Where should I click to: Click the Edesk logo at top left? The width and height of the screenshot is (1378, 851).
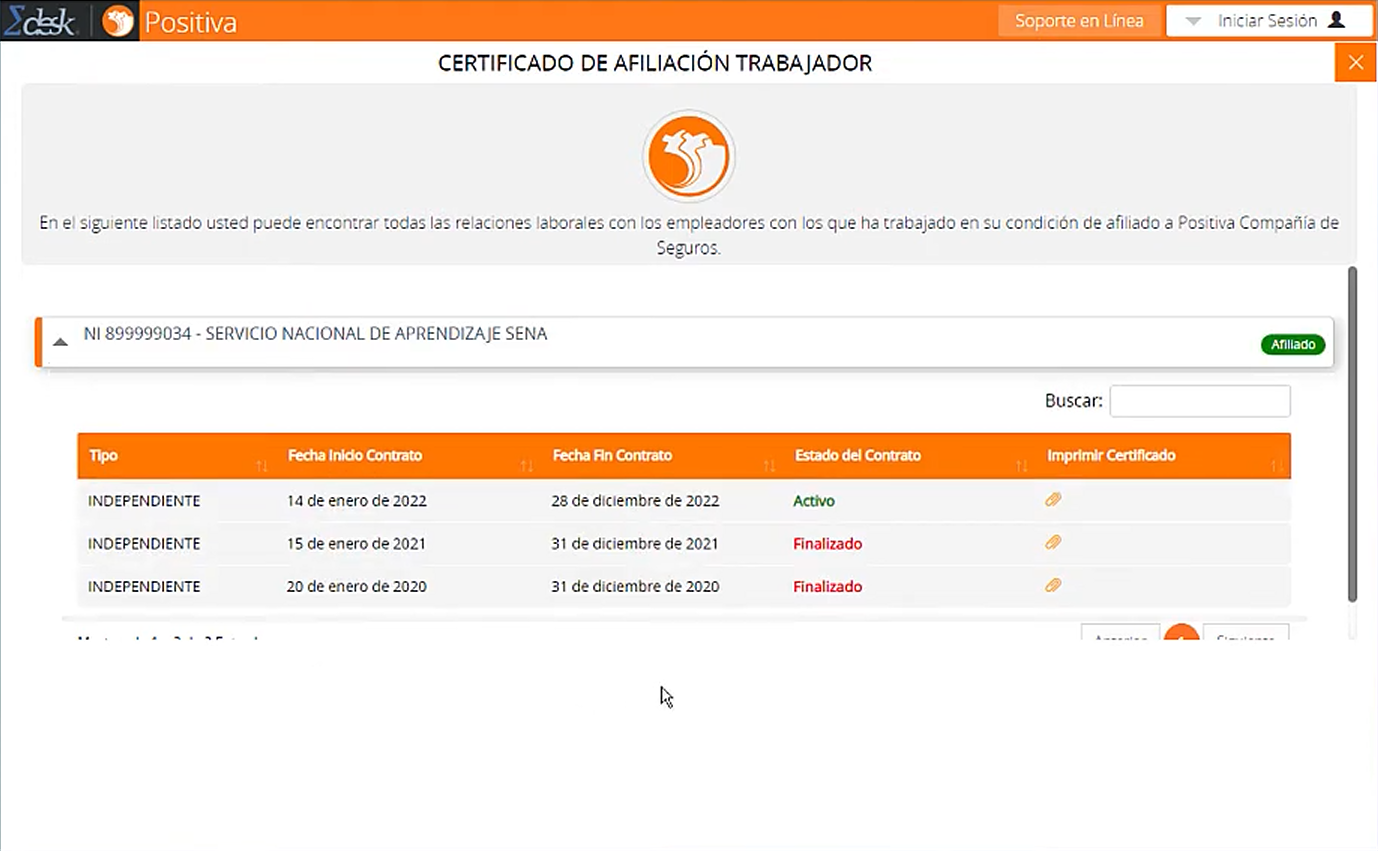(40, 20)
